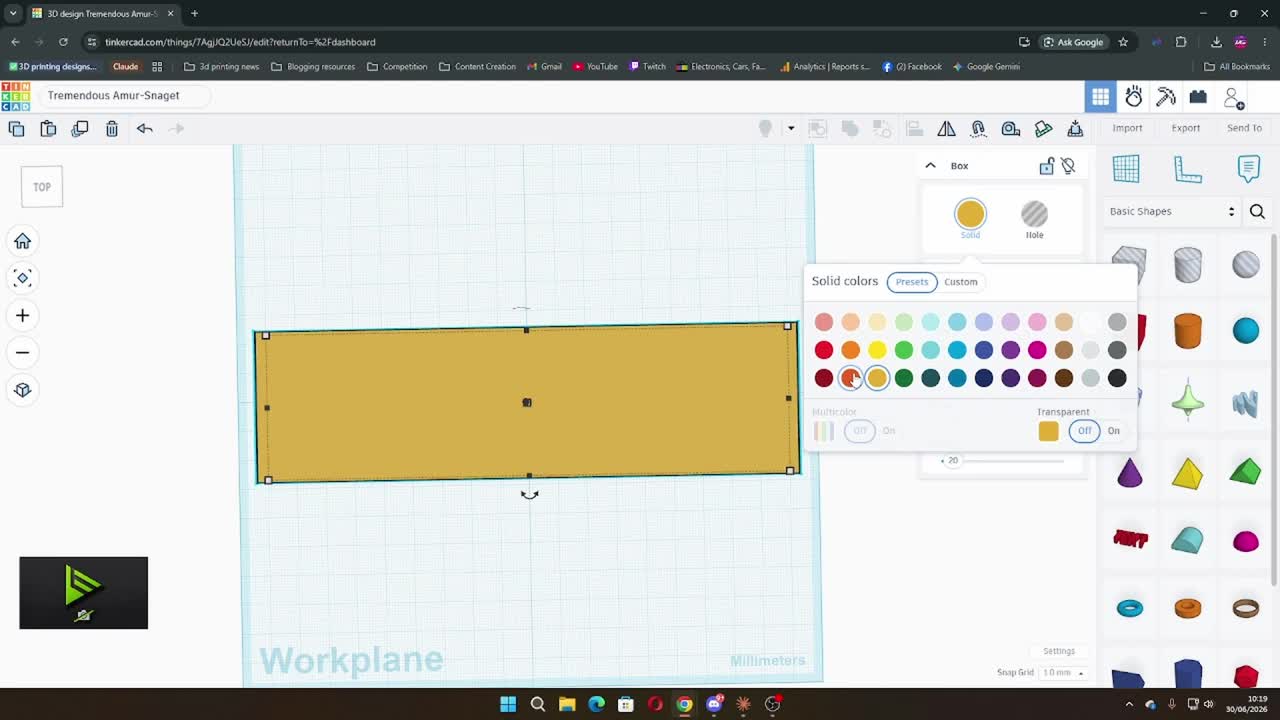Open the Blogging resources bookmark folder
The height and width of the screenshot is (720, 1280).
[313, 67]
